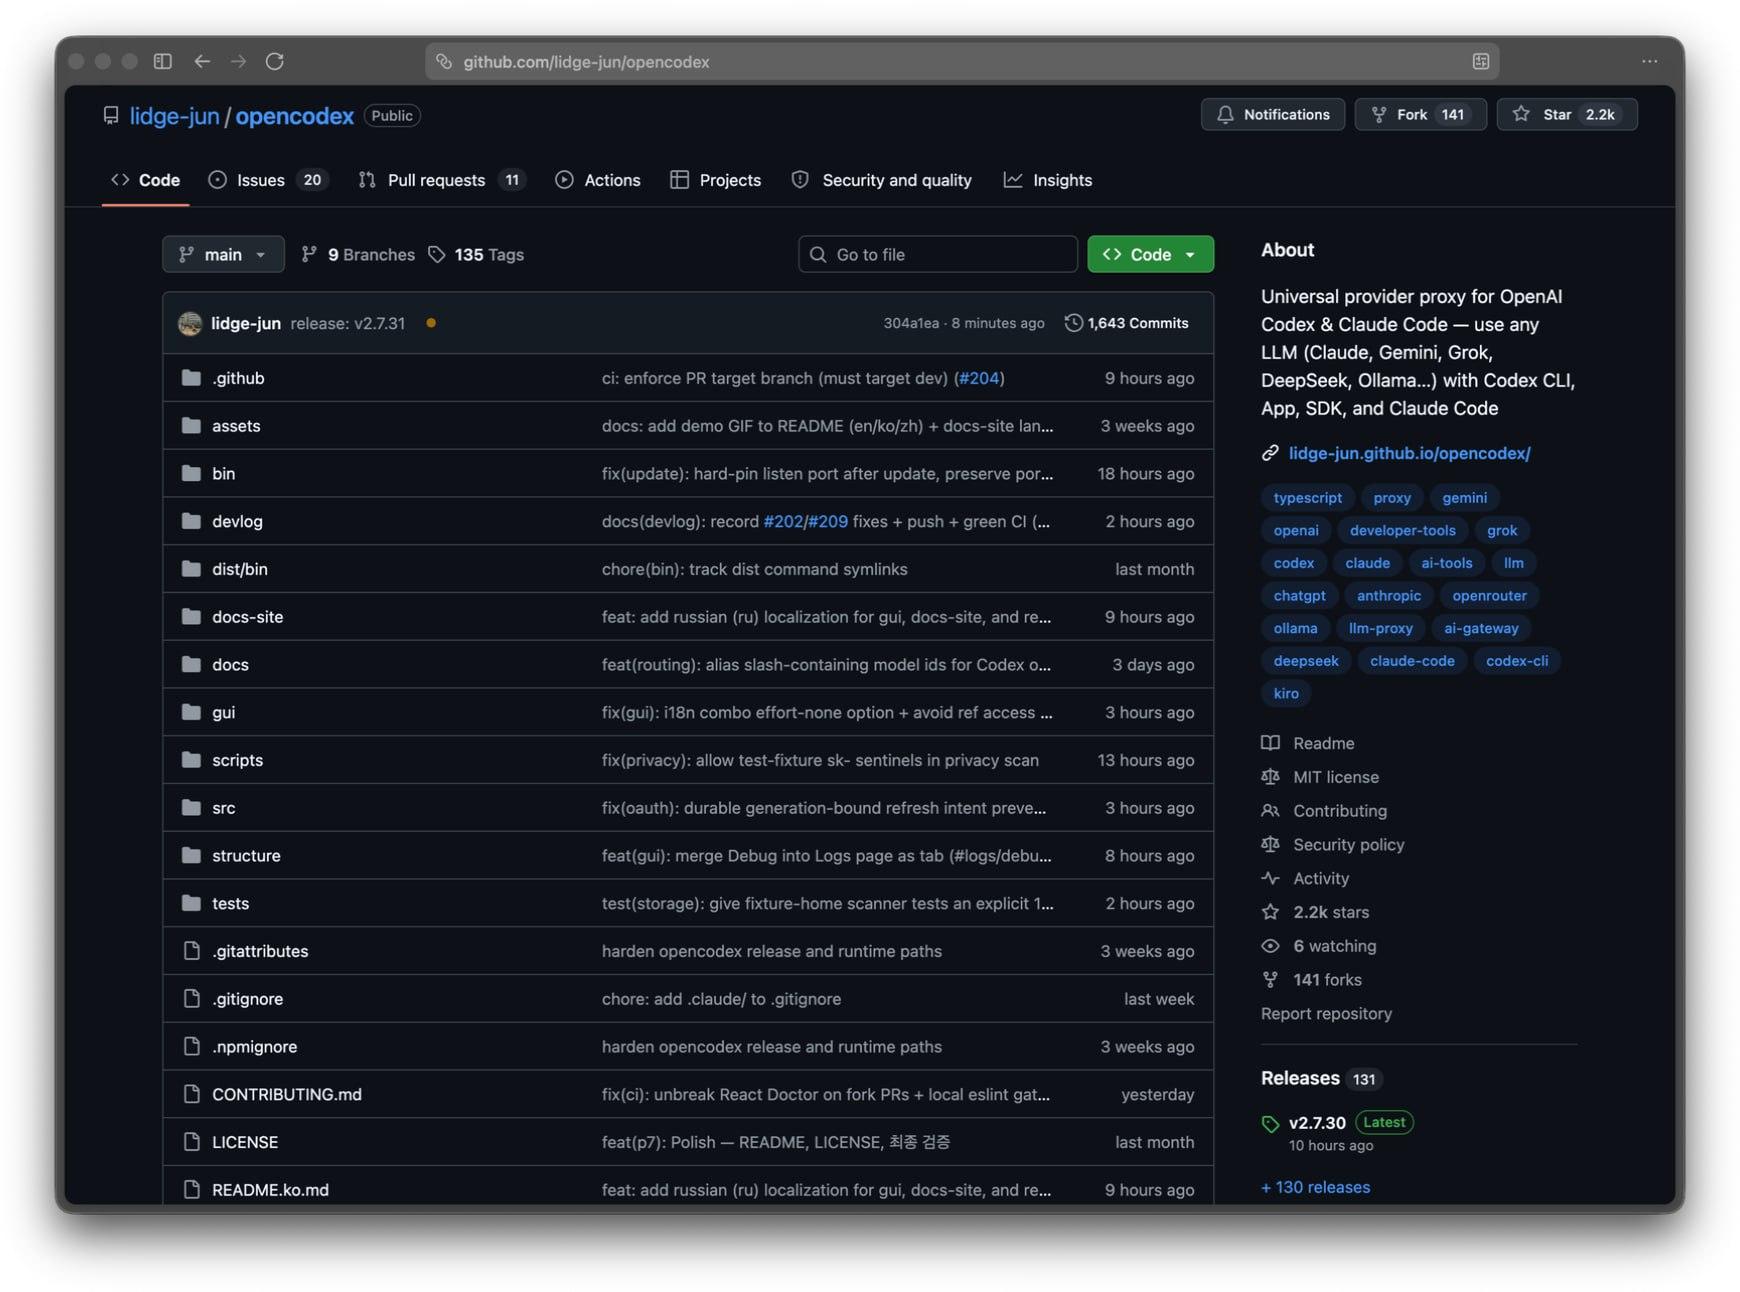The image size is (1740, 1292).
Task: Open the Actions tab
Action: pyautogui.click(x=598, y=180)
